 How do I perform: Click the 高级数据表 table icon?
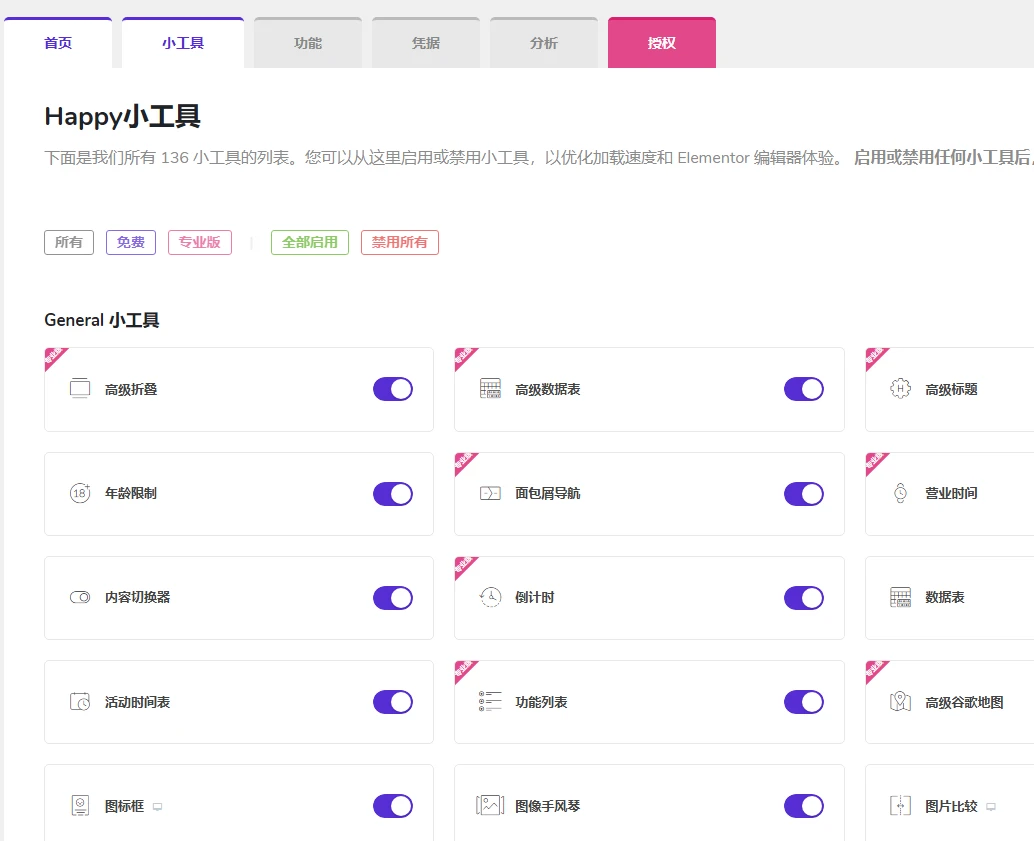tap(491, 388)
